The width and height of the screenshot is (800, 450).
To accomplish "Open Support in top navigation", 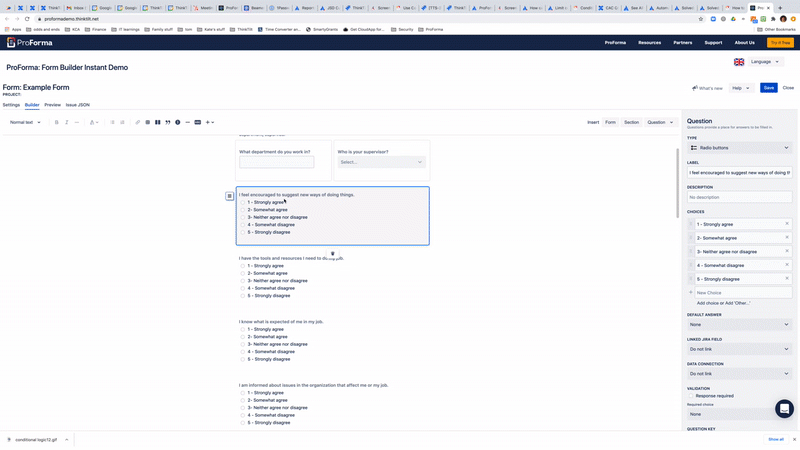I will click(x=713, y=43).
